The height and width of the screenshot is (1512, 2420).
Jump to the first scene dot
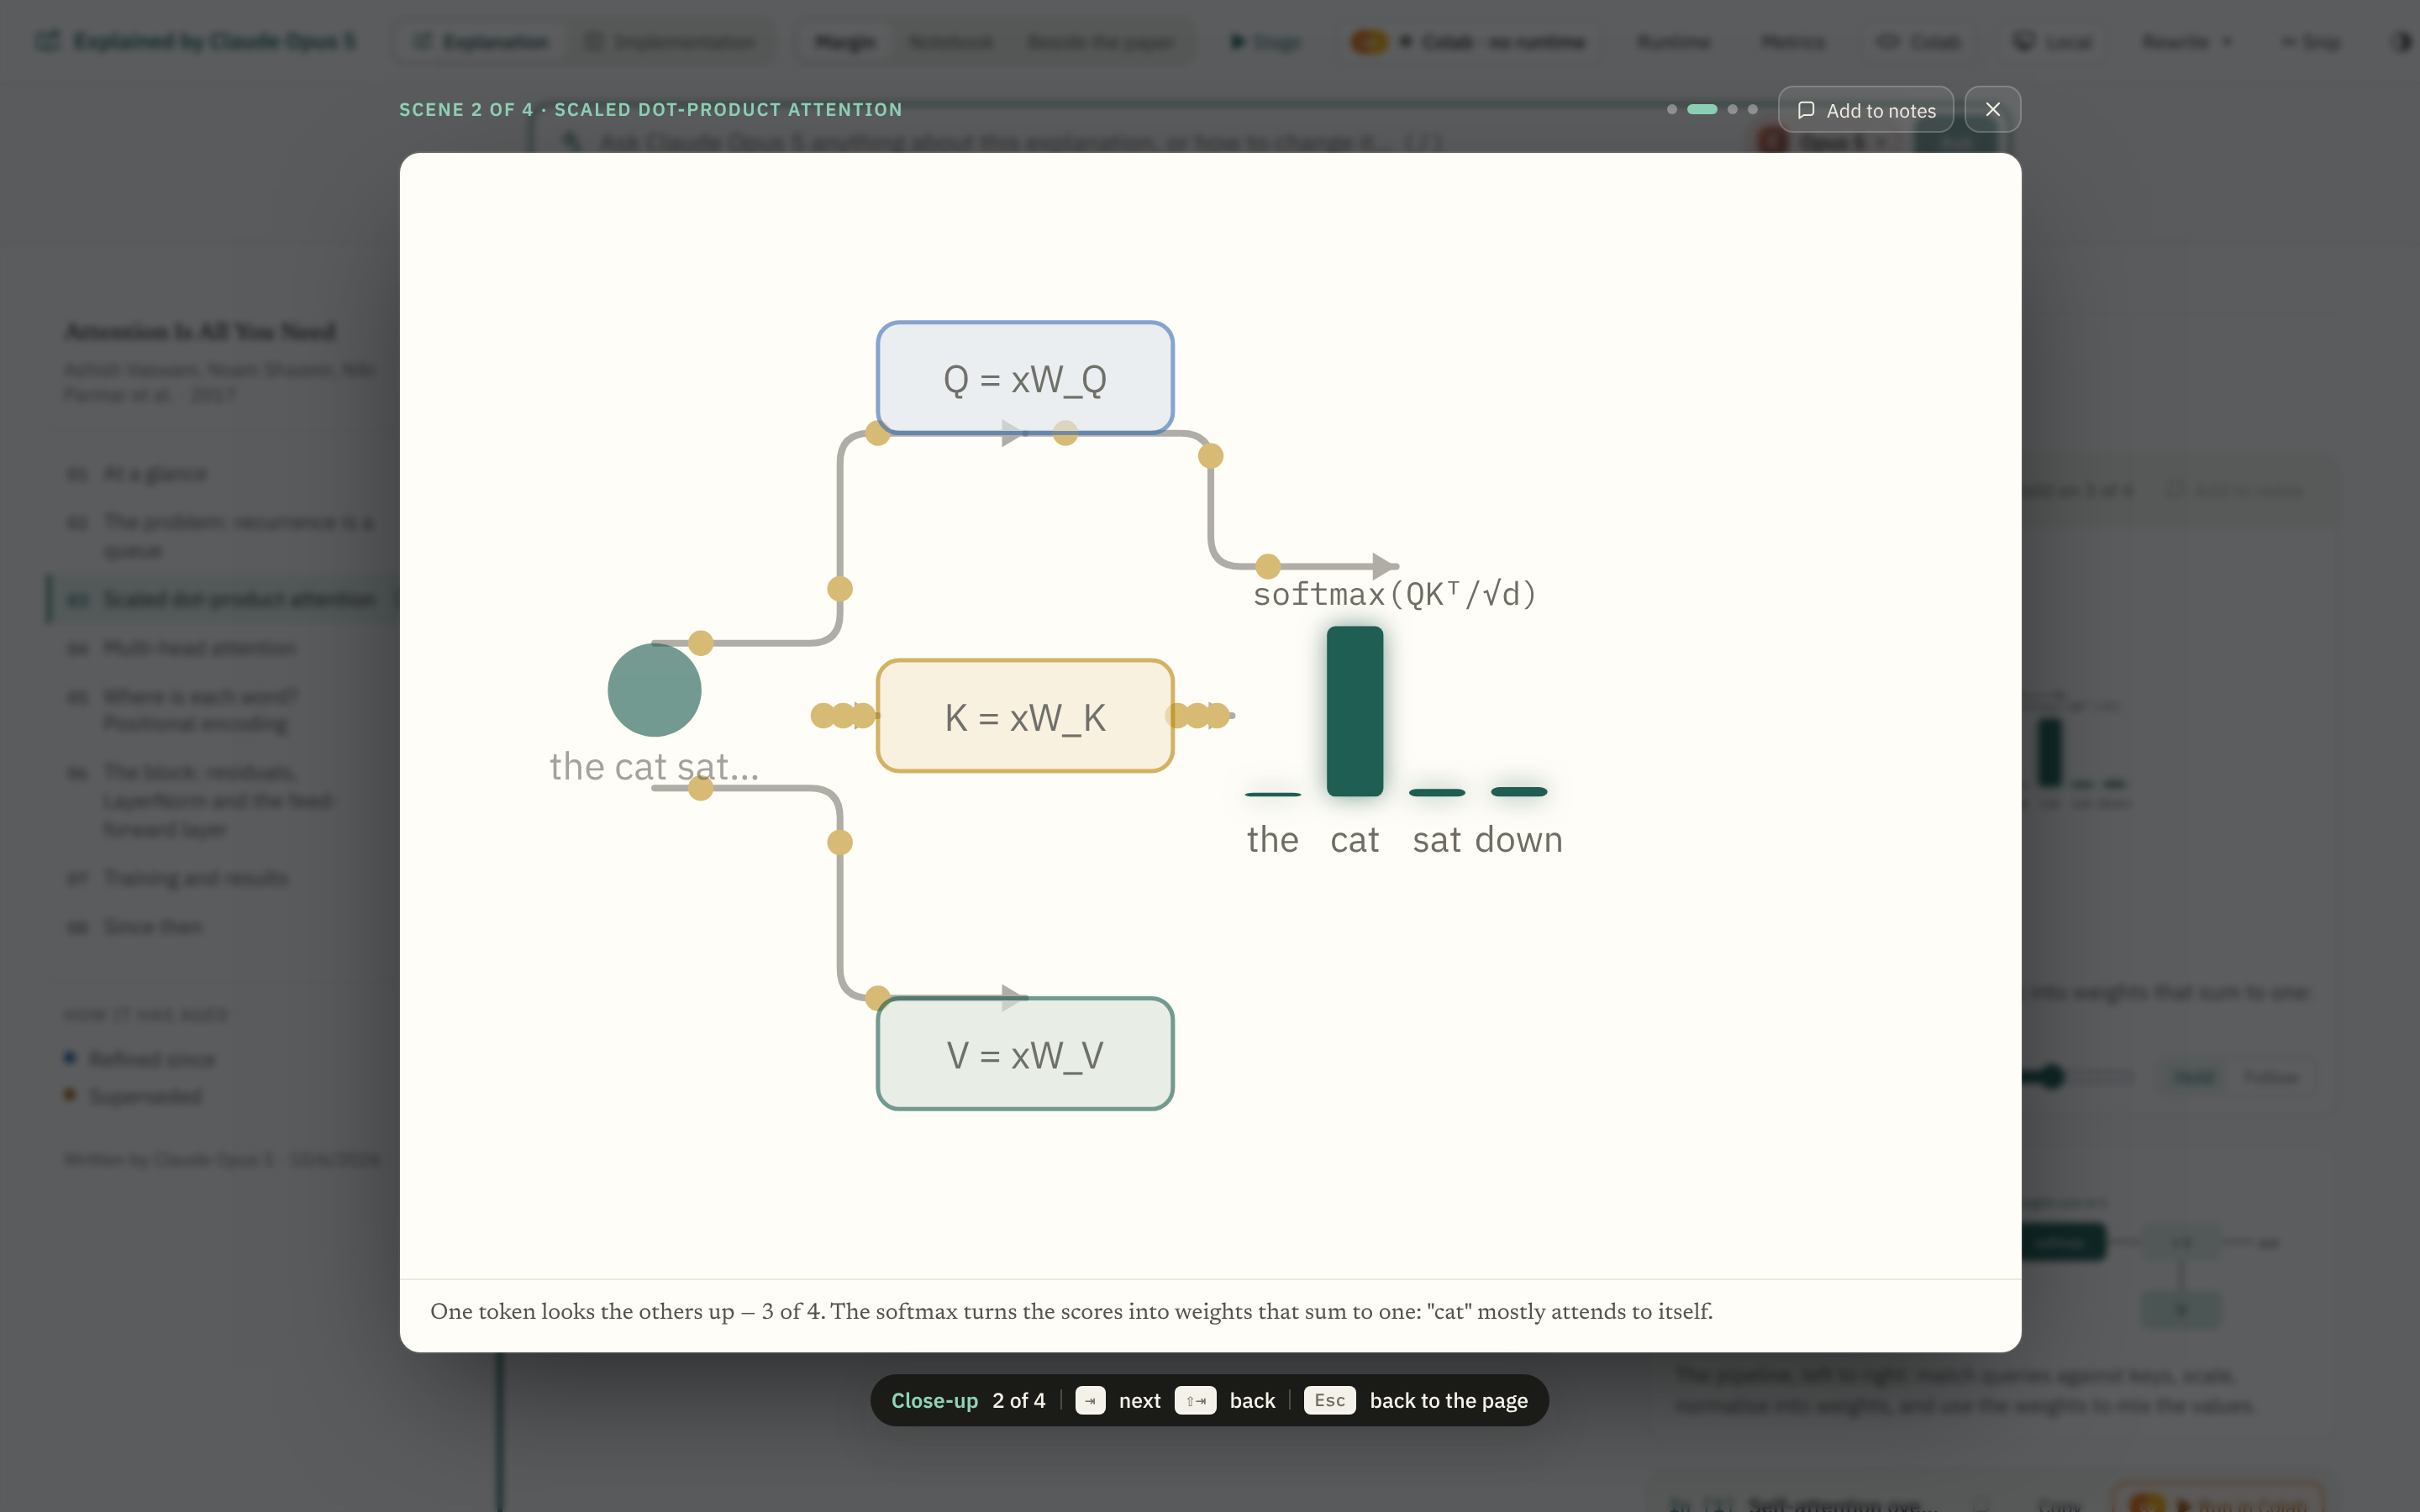[1672, 109]
